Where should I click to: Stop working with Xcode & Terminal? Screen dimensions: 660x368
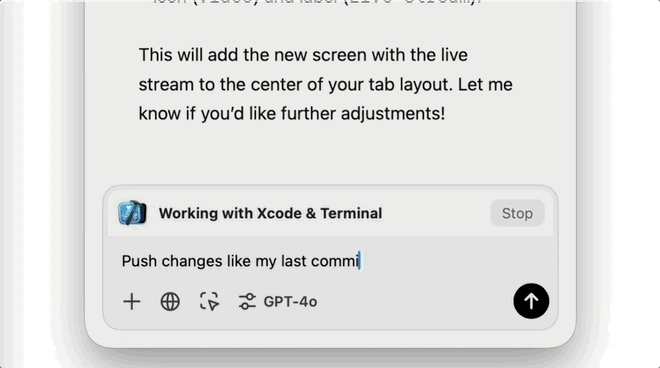coord(517,213)
